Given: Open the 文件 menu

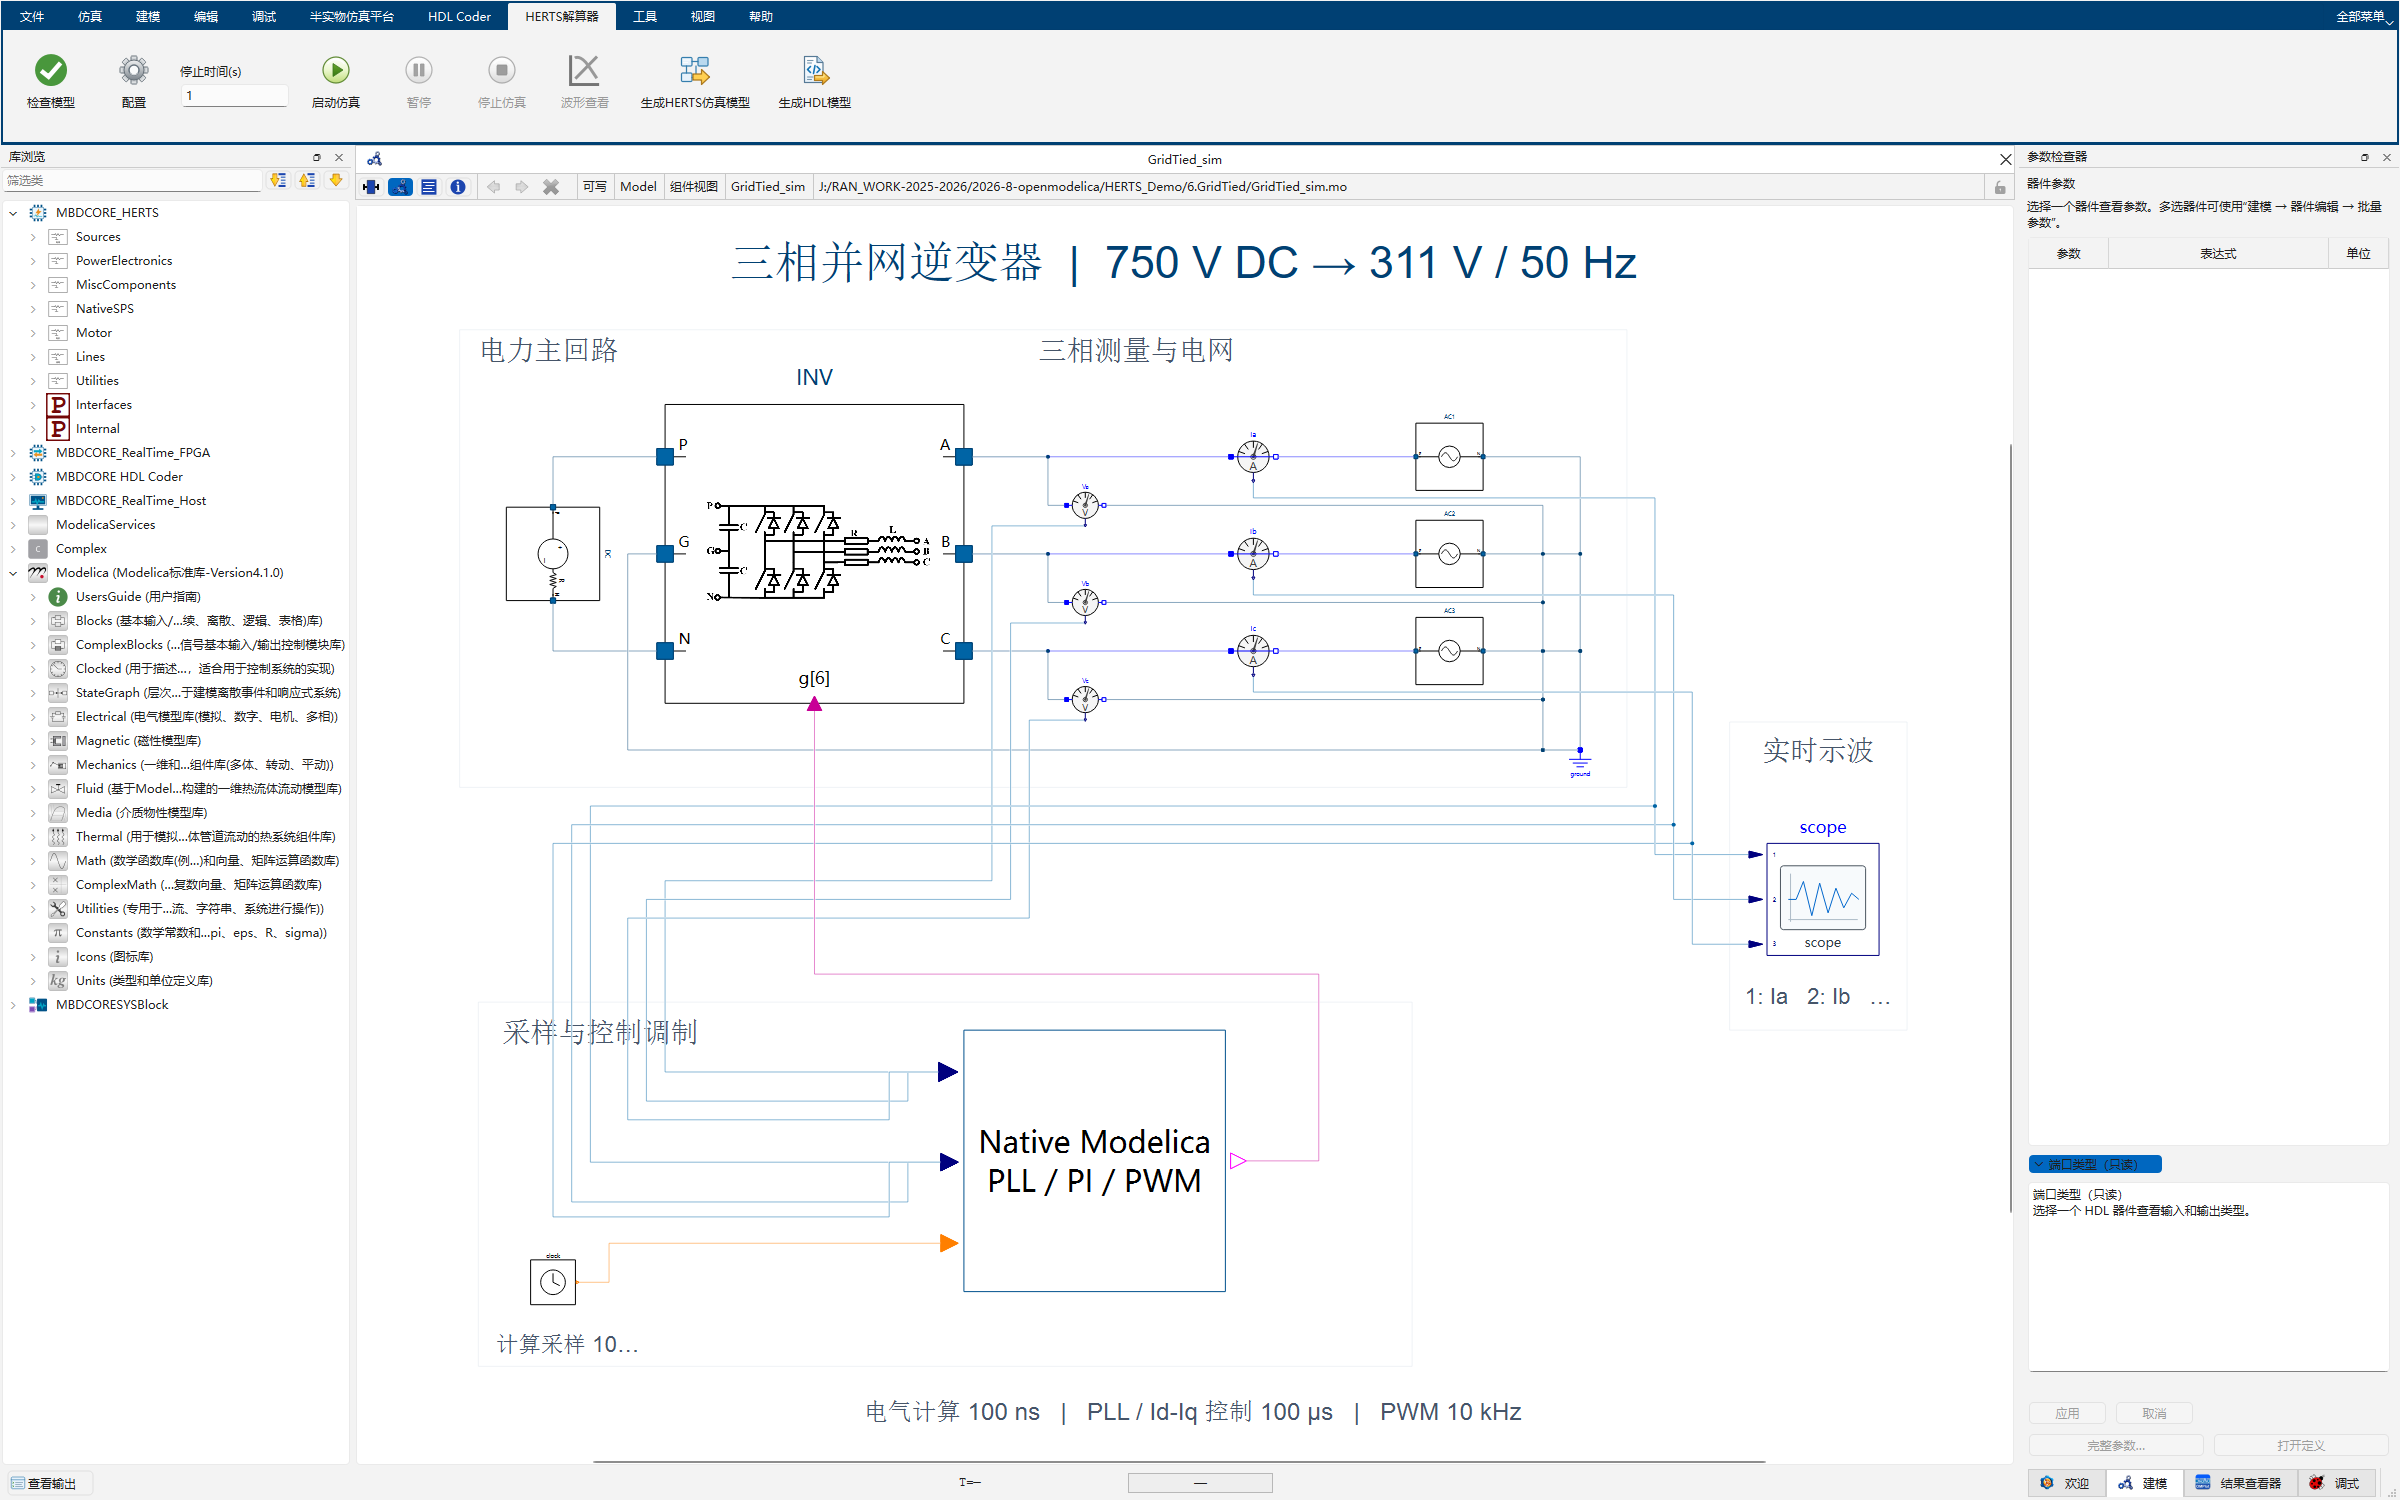Looking at the screenshot, I should [32, 16].
